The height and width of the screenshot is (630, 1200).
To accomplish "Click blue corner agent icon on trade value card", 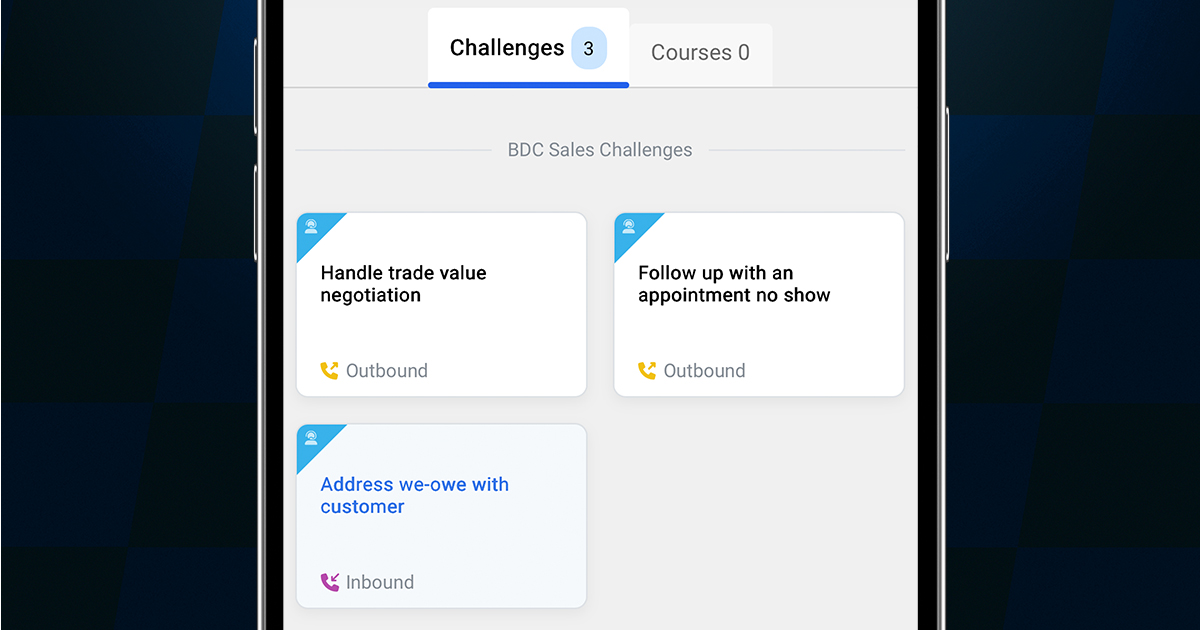I will pyautogui.click(x=311, y=226).
